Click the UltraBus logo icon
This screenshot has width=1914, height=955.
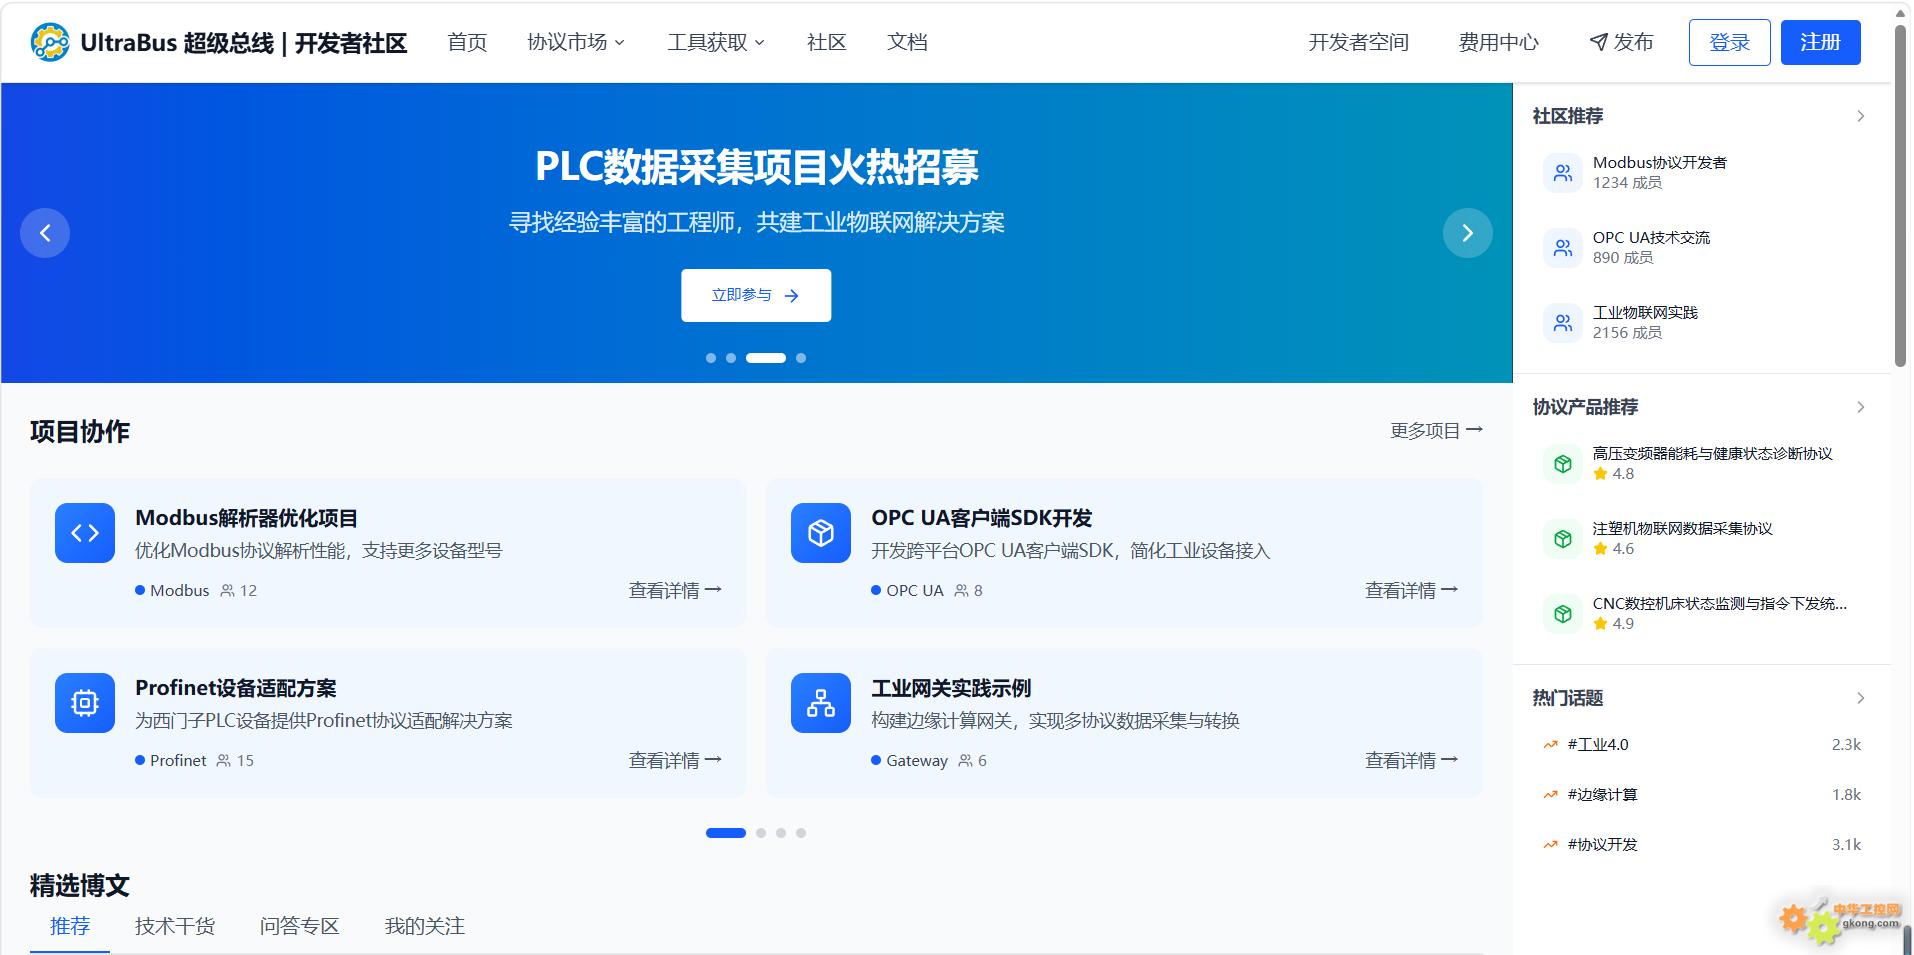(x=48, y=42)
